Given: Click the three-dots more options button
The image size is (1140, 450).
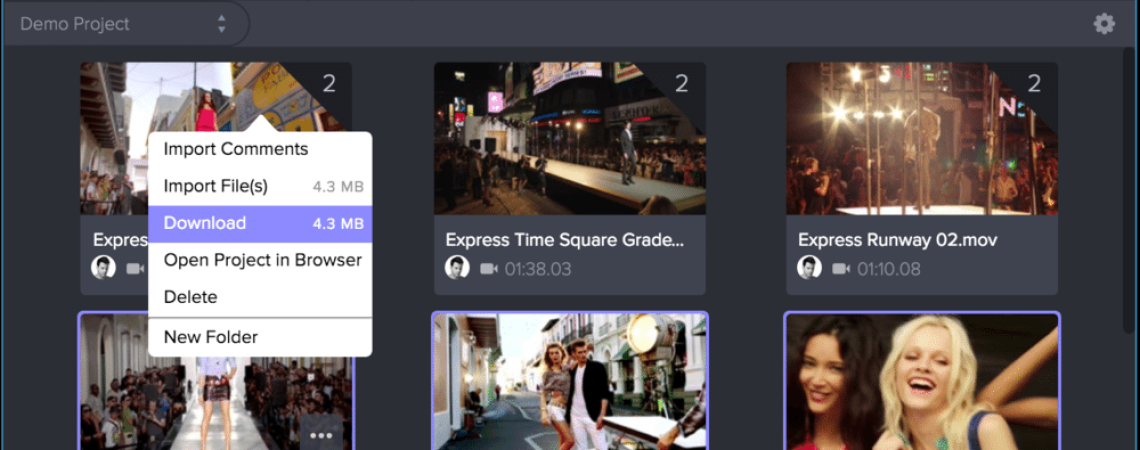Looking at the screenshot, I should pyautogui.click(x=321, y=435).
